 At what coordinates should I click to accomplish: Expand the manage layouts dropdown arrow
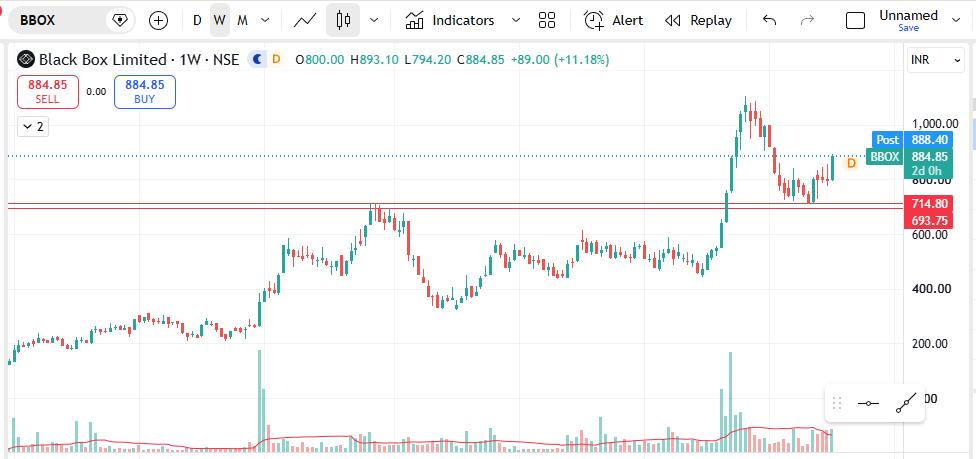[956, 21]
